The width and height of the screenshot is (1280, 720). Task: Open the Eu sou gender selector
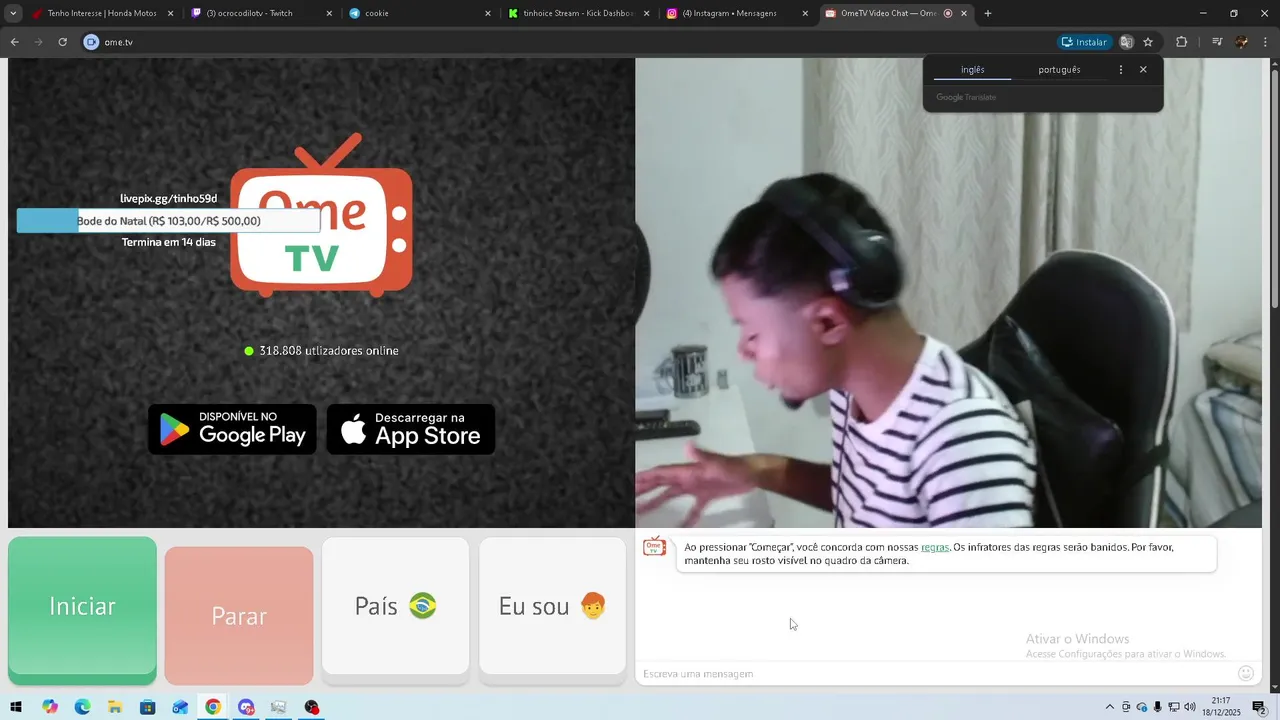pos(552,607)
